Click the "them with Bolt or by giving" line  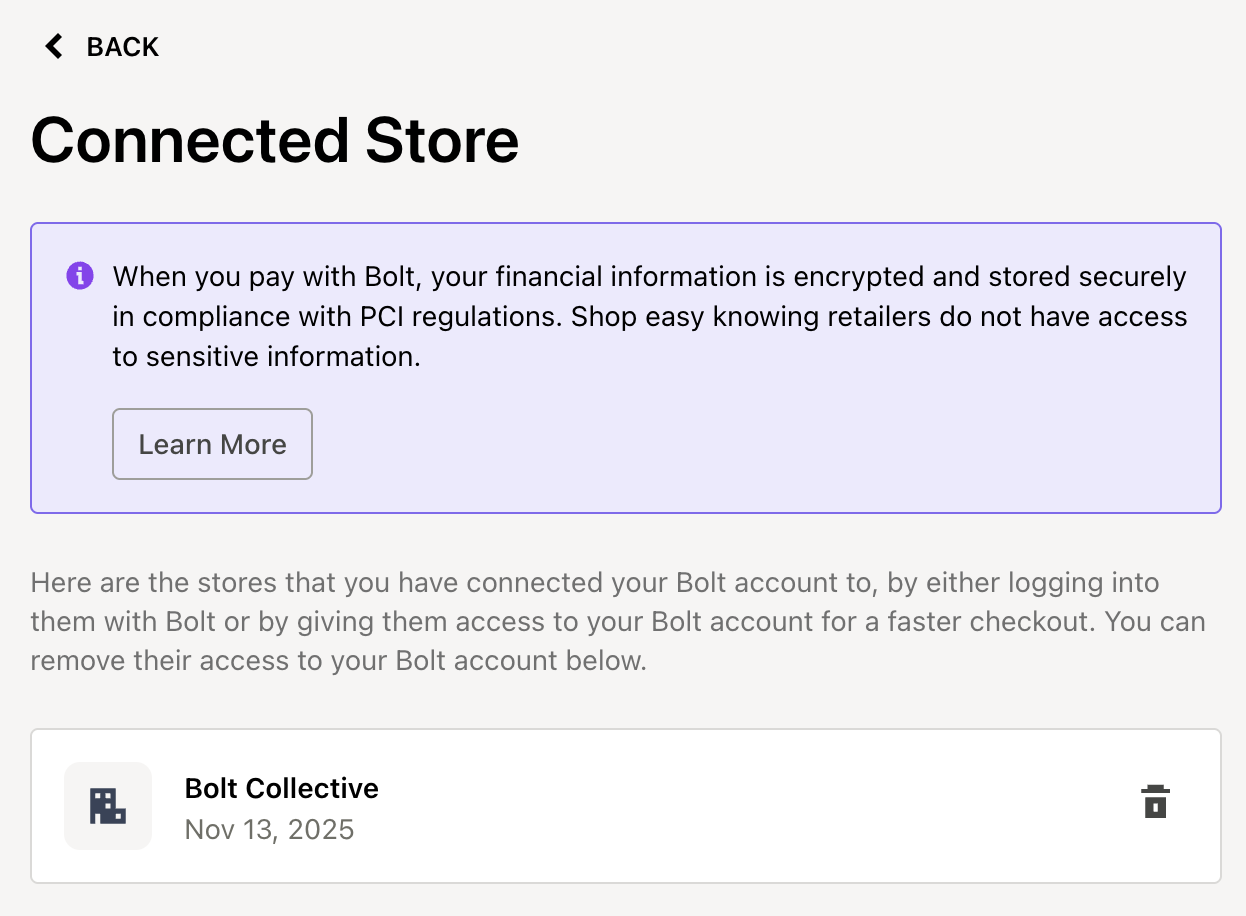pos(617,622)
